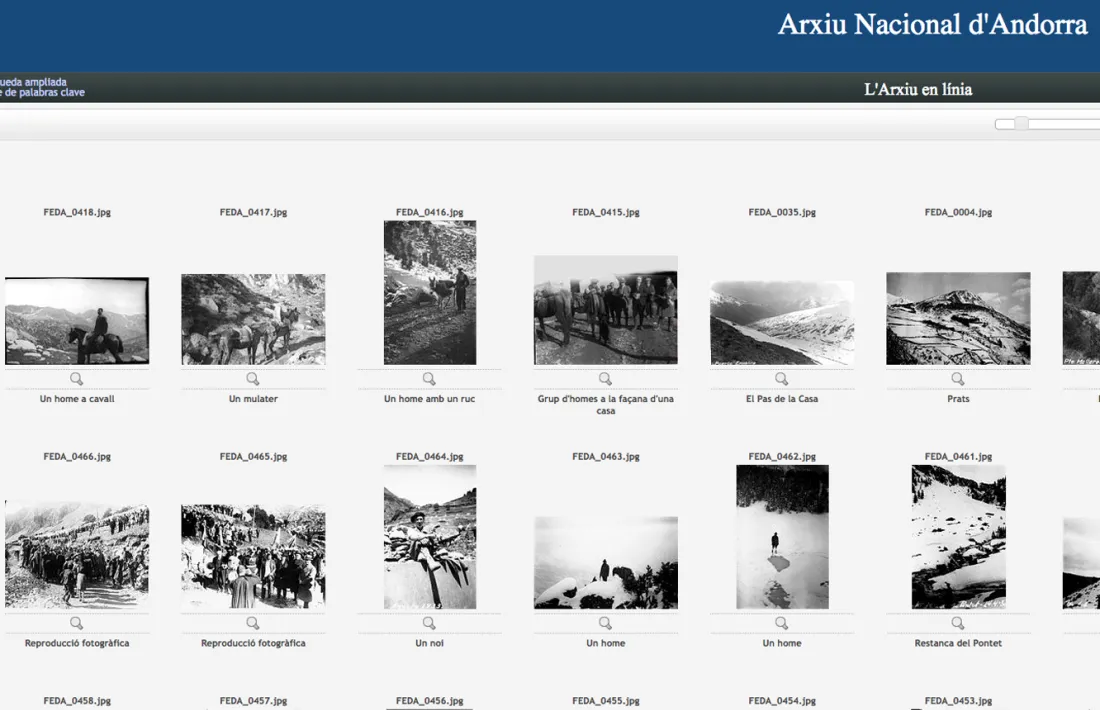Open thumbnail FEDA_0418 man on horseback

(x=77, y=321)
